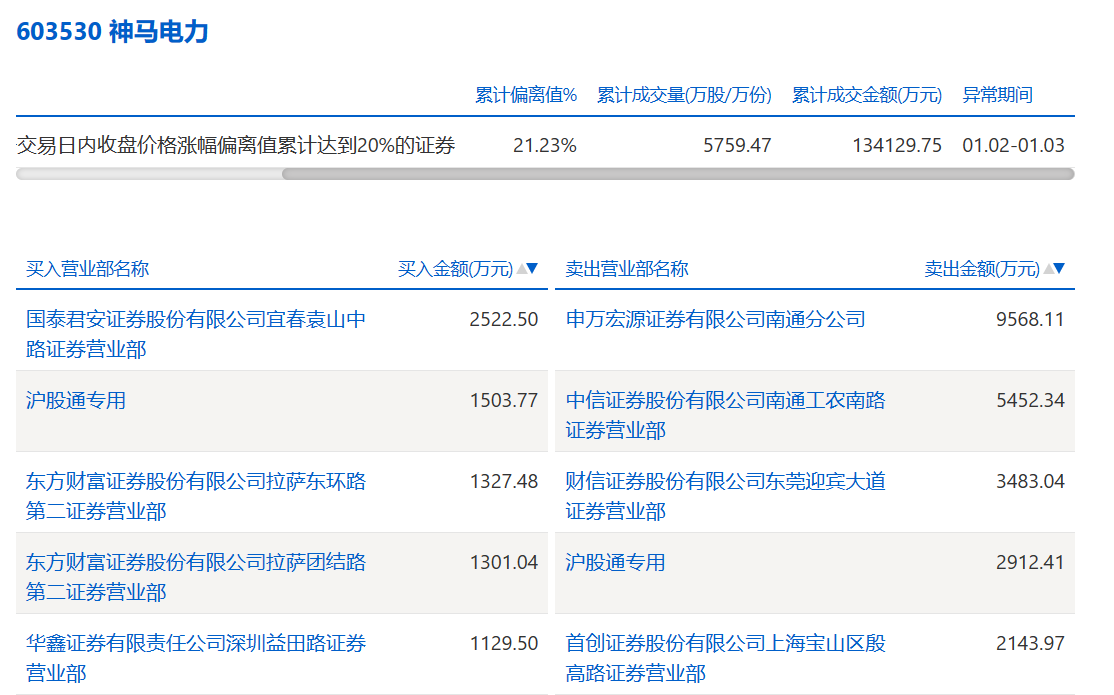Viewport: 1114px width, 695px height.
Task: Open 首创证券上海宝山区殷高路证券营业部 link
Action: tap(725, 658)
